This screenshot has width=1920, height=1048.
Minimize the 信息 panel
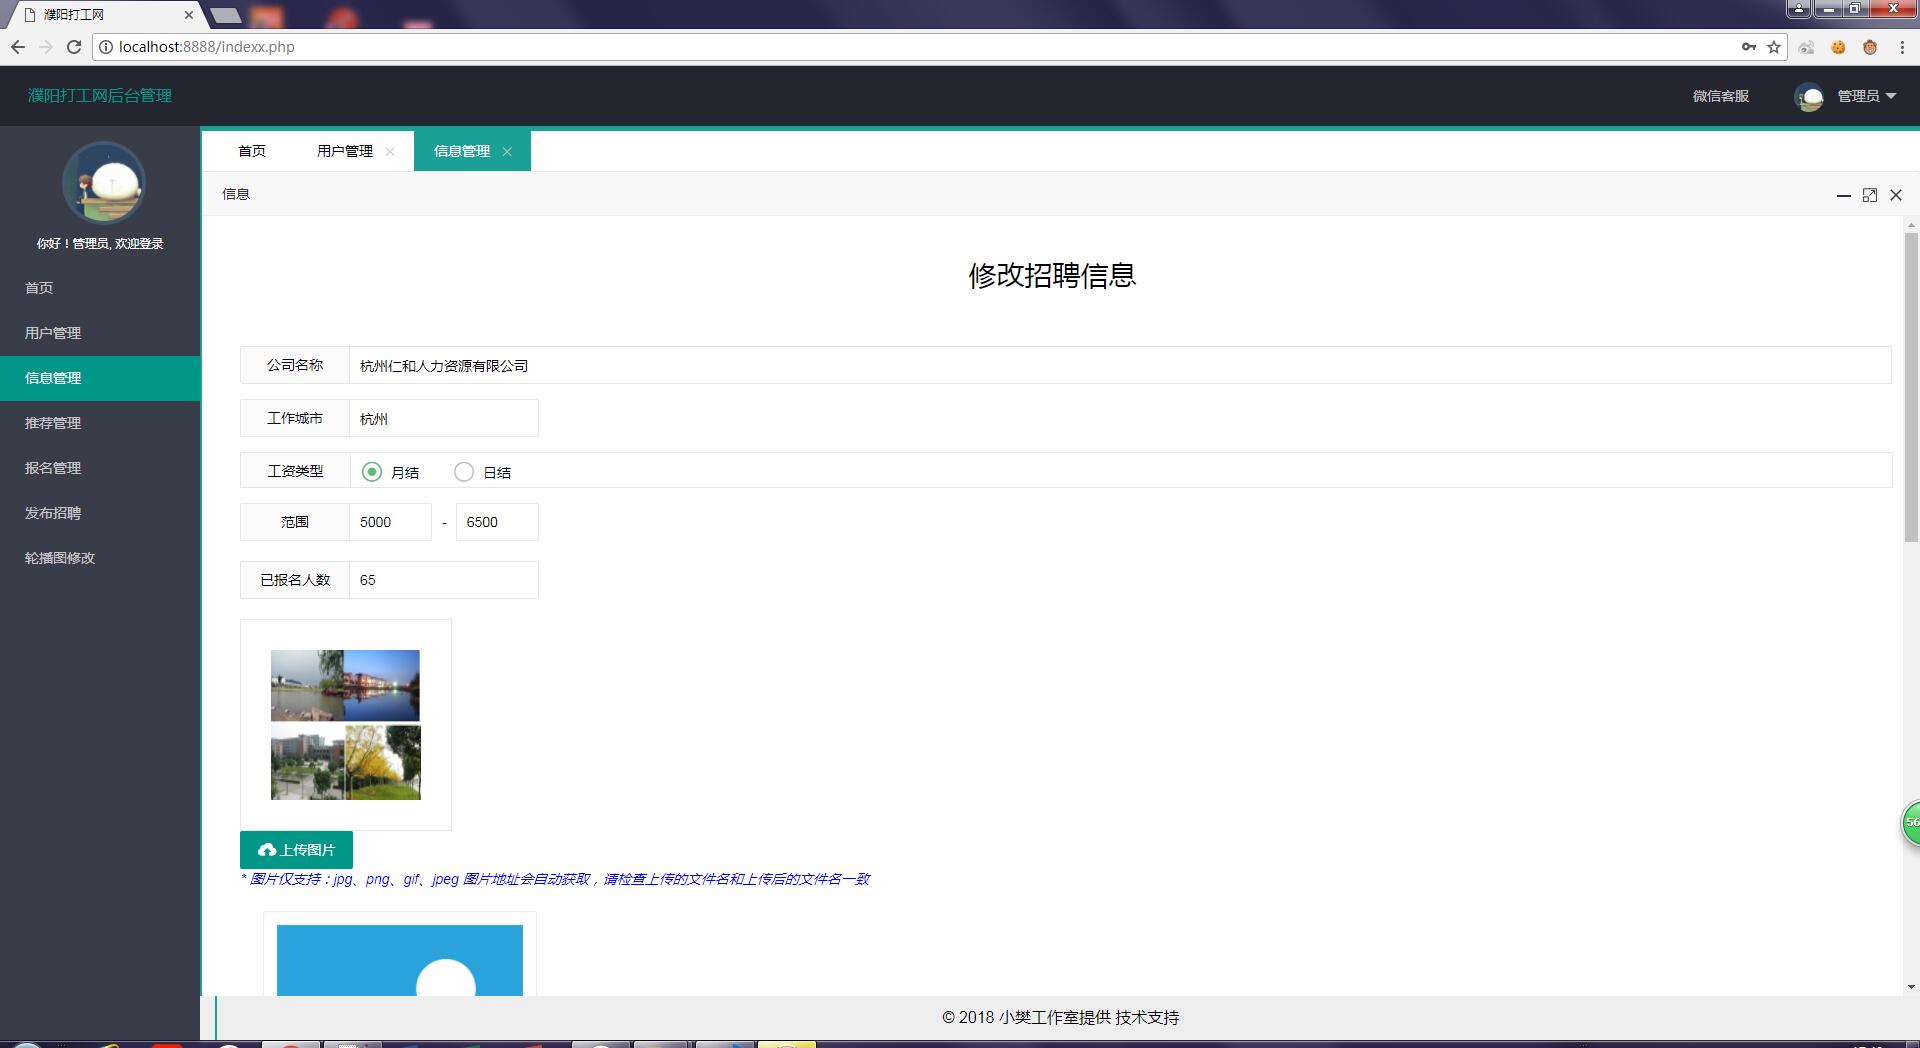point(1843,195)
